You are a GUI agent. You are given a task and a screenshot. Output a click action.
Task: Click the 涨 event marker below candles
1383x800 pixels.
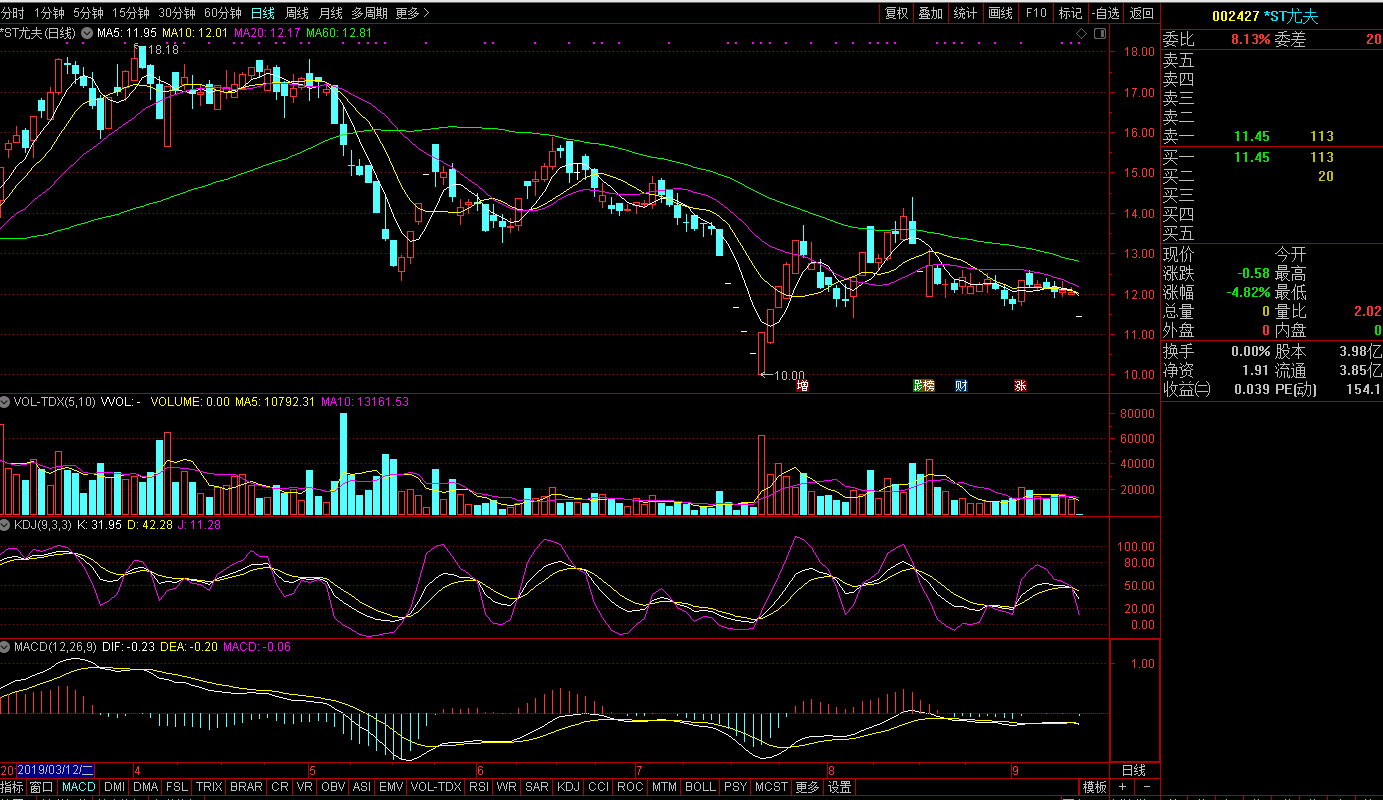pyautogui.click(x=1020, y=386)
